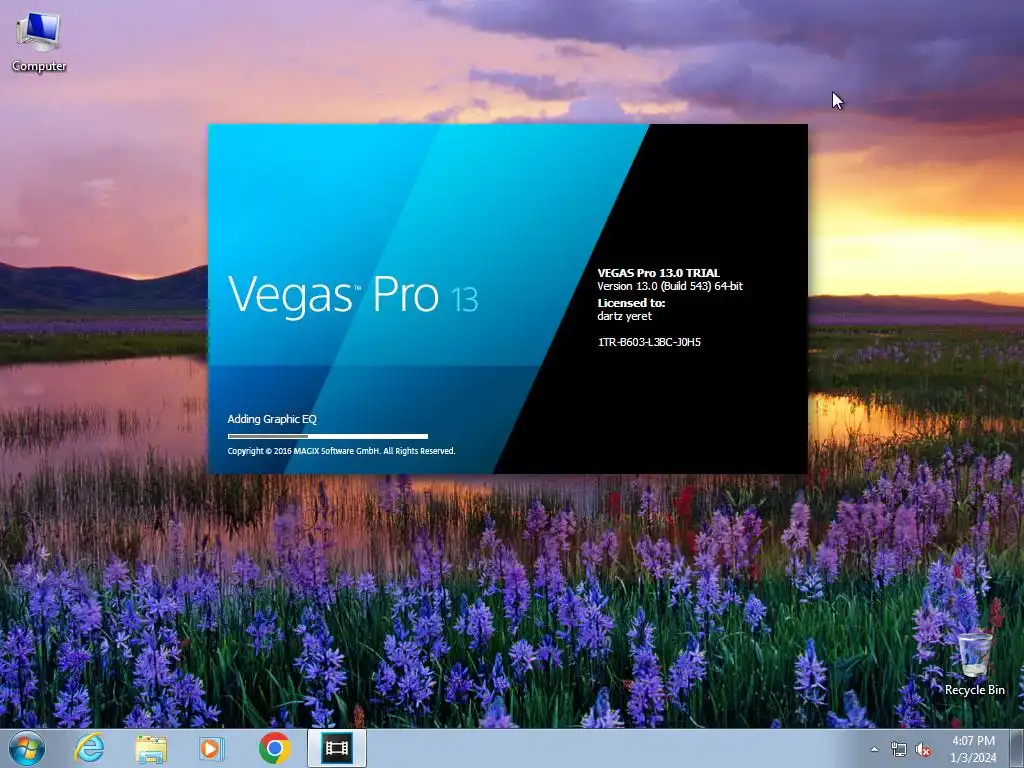Click the licensee name 'dartz yeret'

(624, 316)
